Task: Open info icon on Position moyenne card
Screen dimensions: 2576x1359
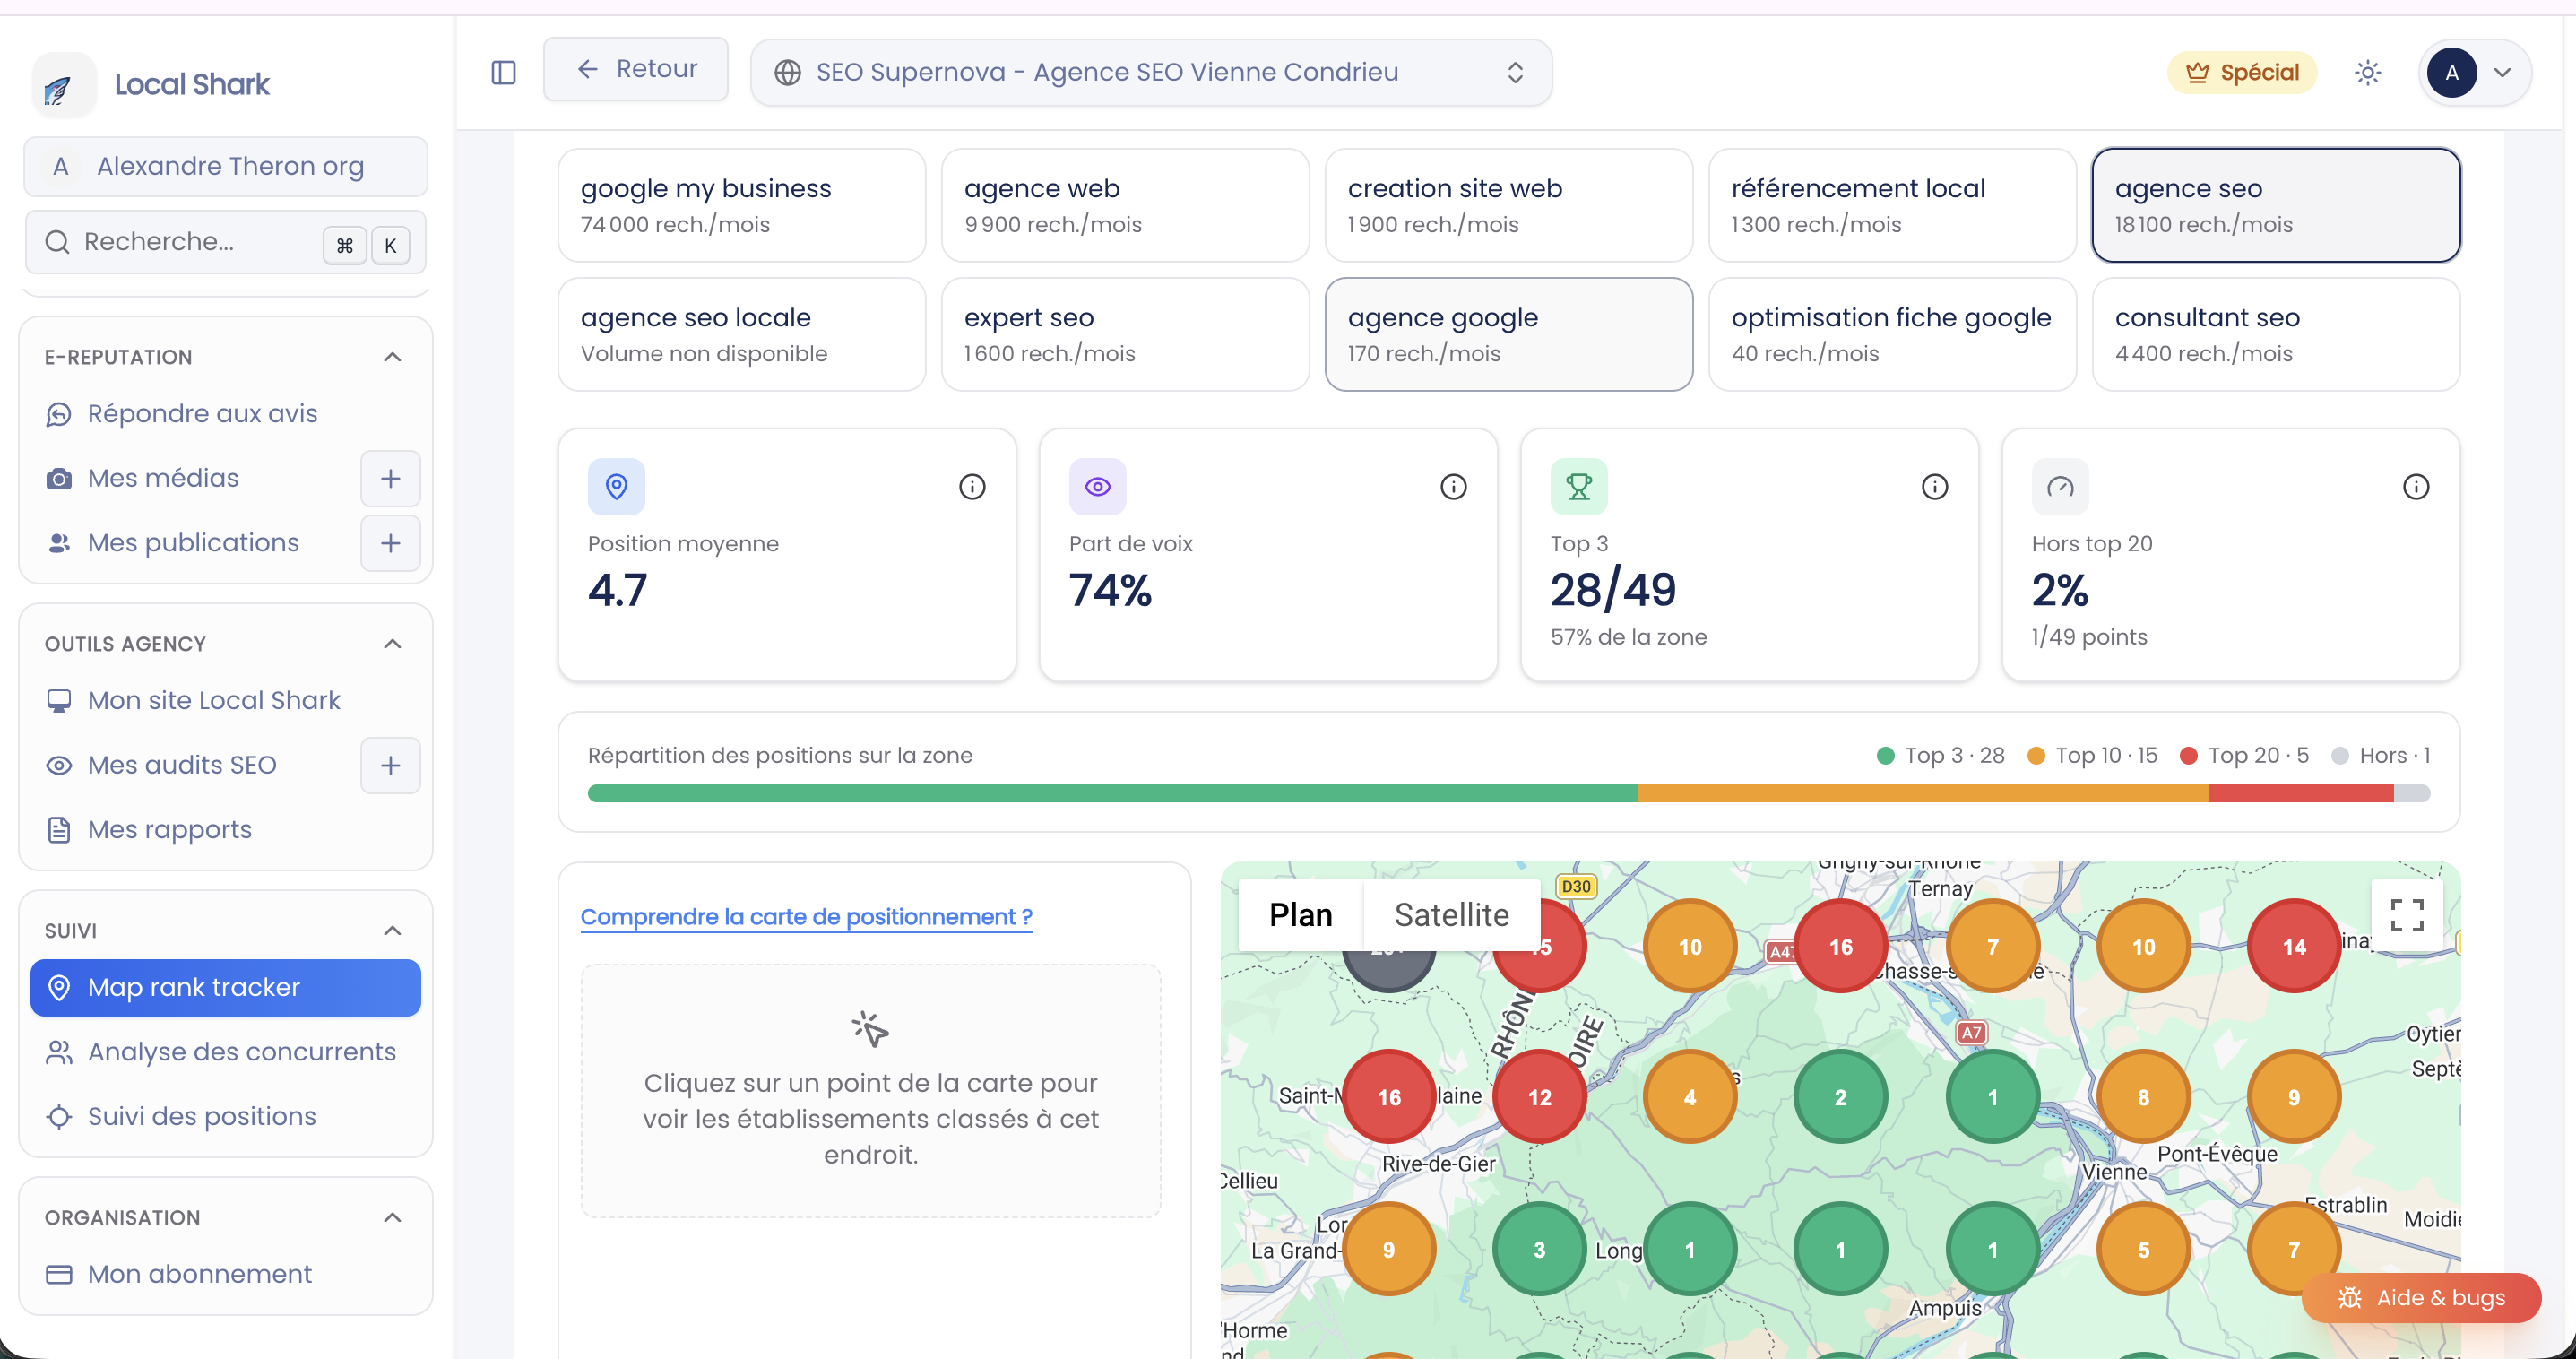Action: click(x=972, y=487)
